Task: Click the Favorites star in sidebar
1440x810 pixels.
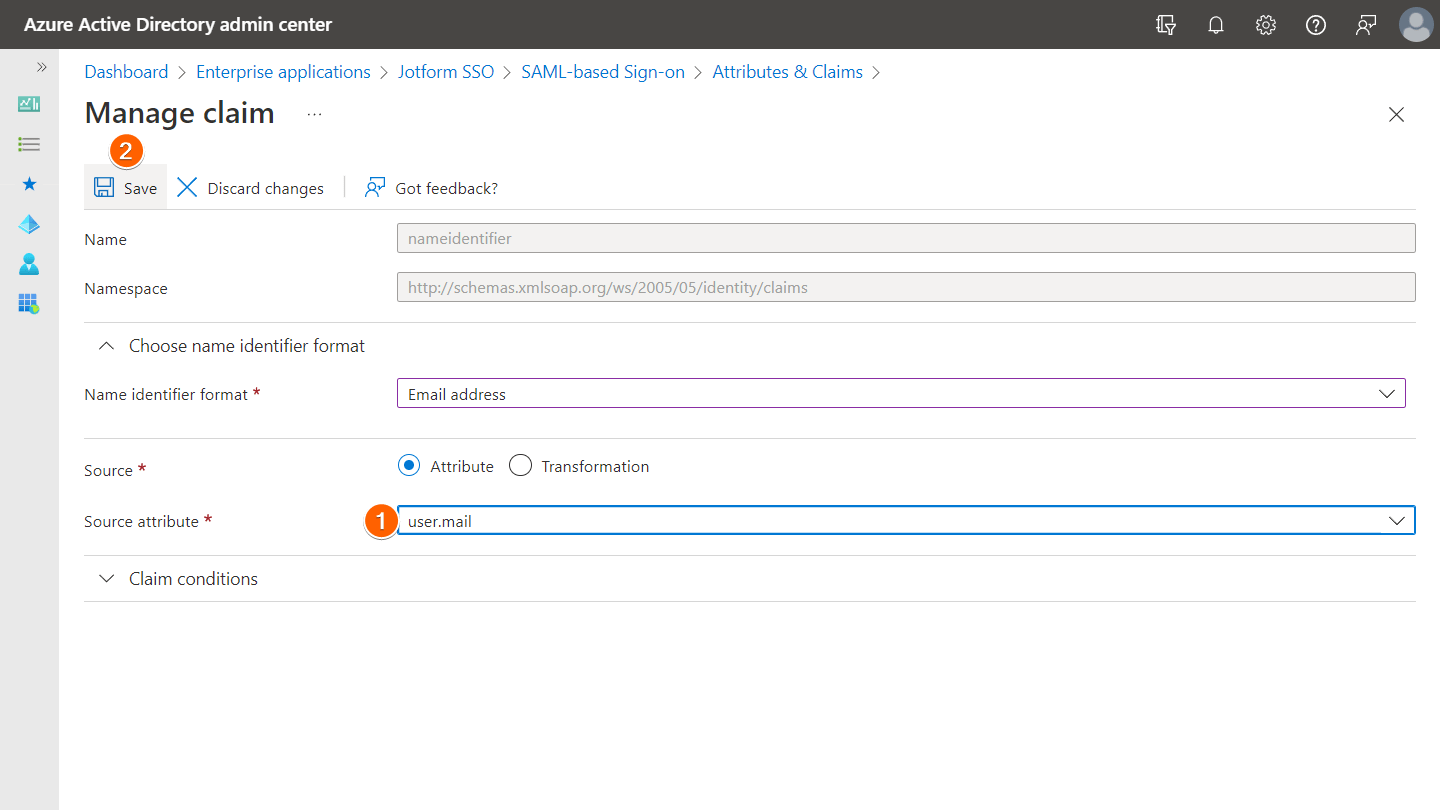Action: coord(29,184)
